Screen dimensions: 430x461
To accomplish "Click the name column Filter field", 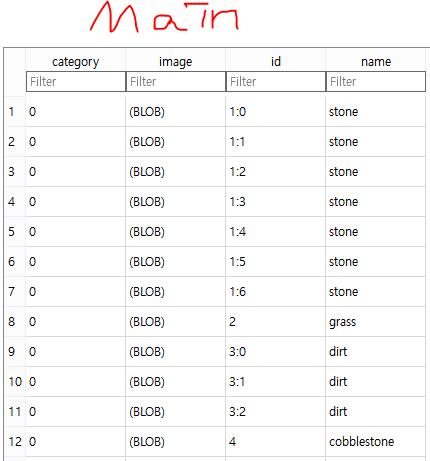I will point(376,81).
